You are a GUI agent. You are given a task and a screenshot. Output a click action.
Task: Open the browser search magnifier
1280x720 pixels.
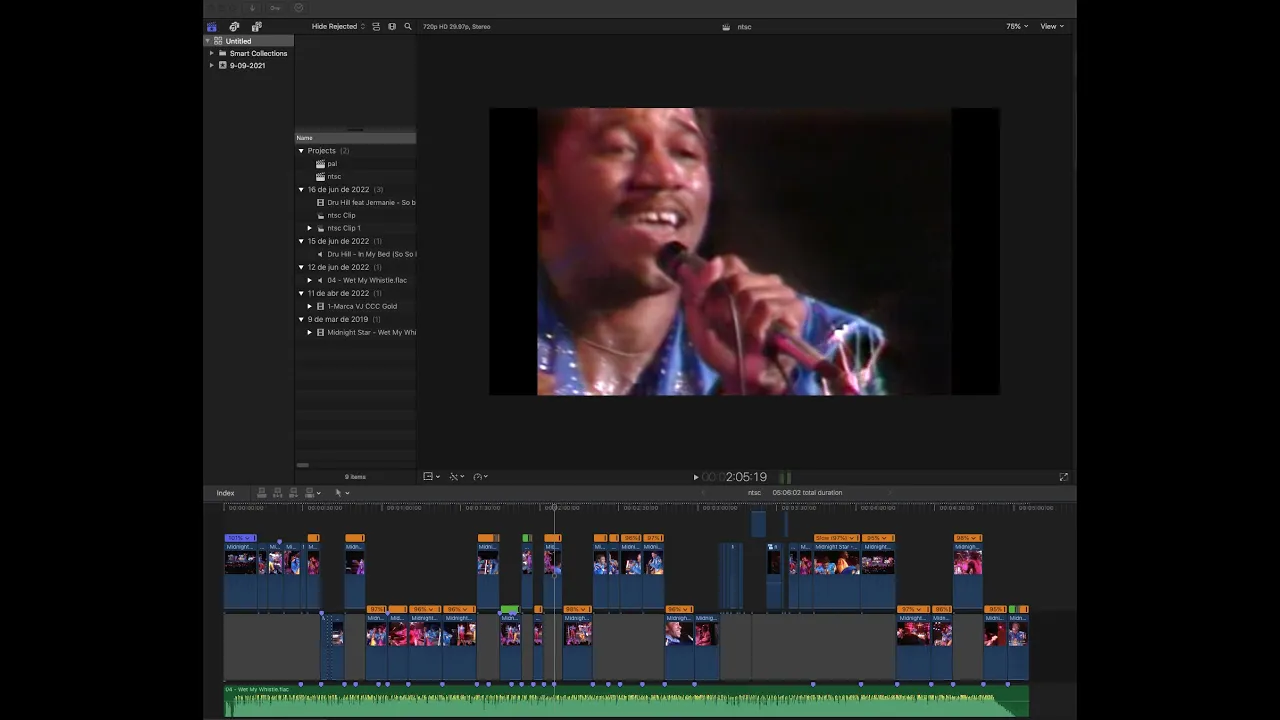pos(408,27)
